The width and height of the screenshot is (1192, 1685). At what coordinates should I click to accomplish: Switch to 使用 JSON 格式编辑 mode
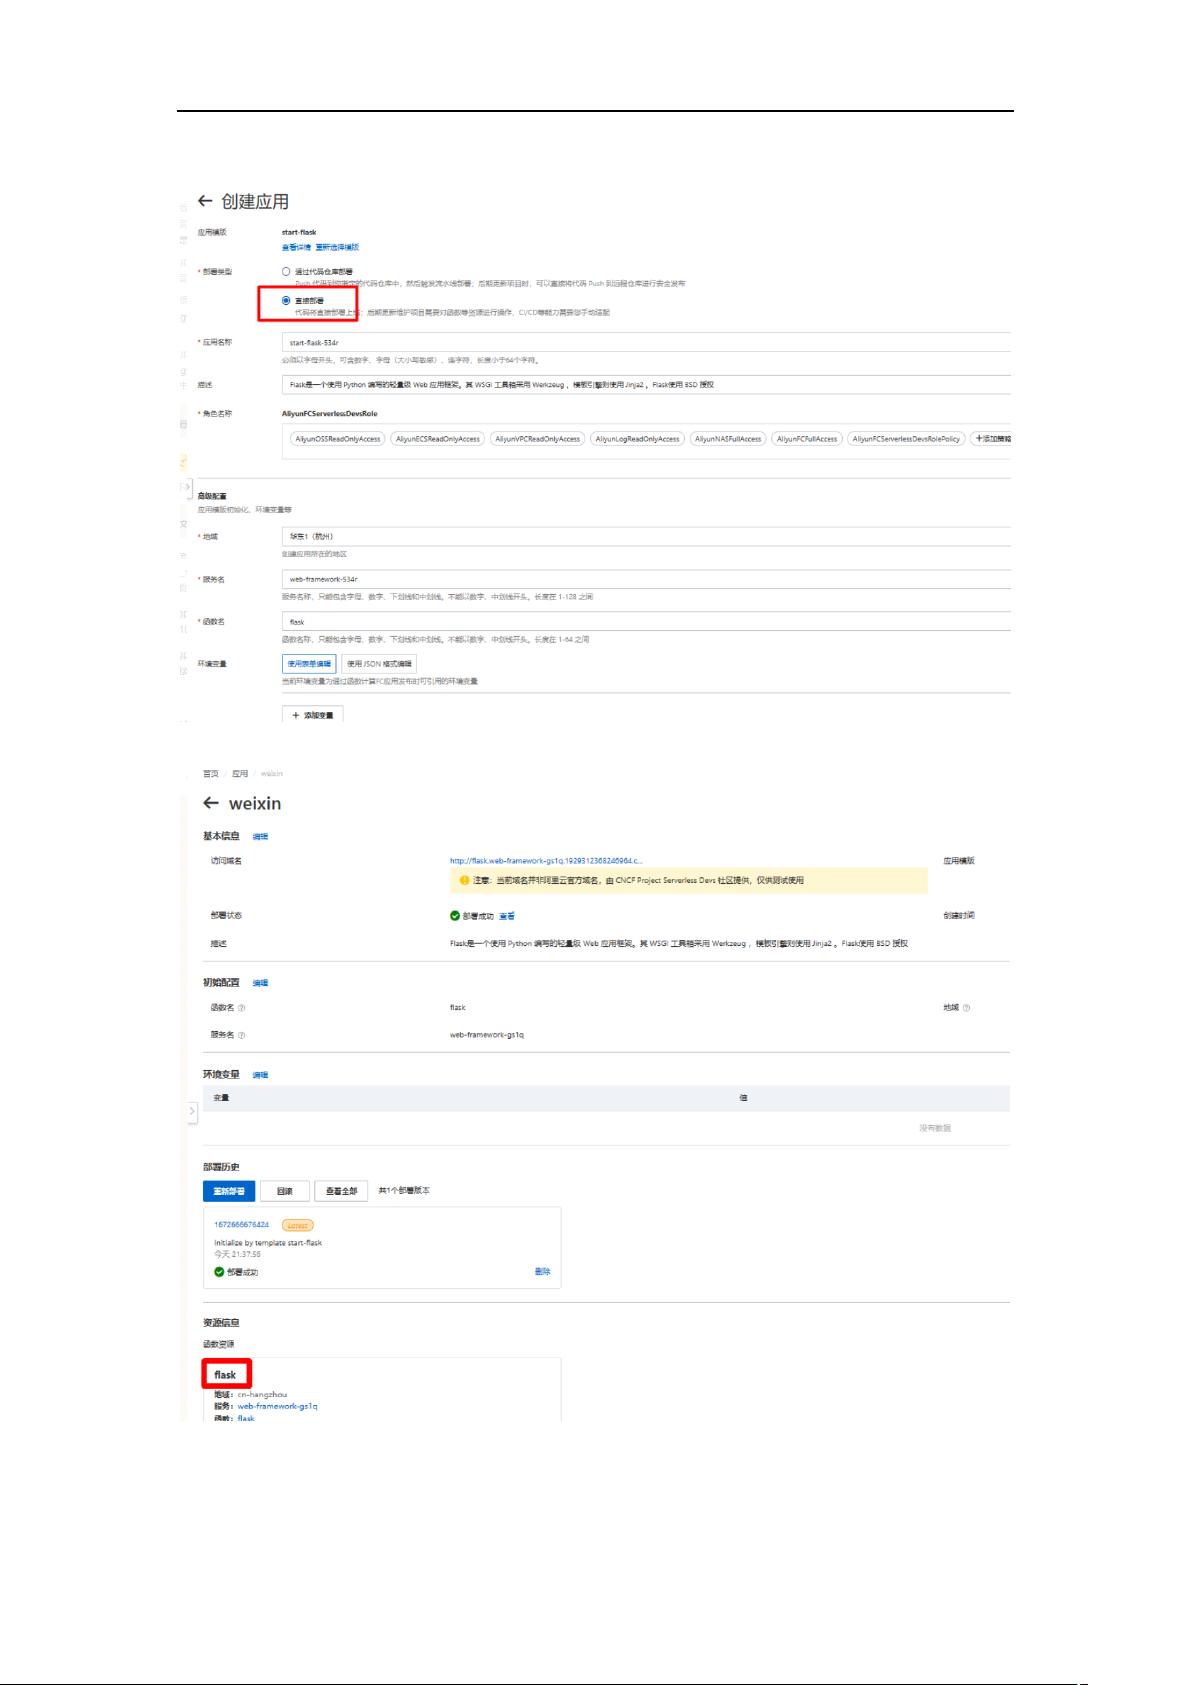379,663
